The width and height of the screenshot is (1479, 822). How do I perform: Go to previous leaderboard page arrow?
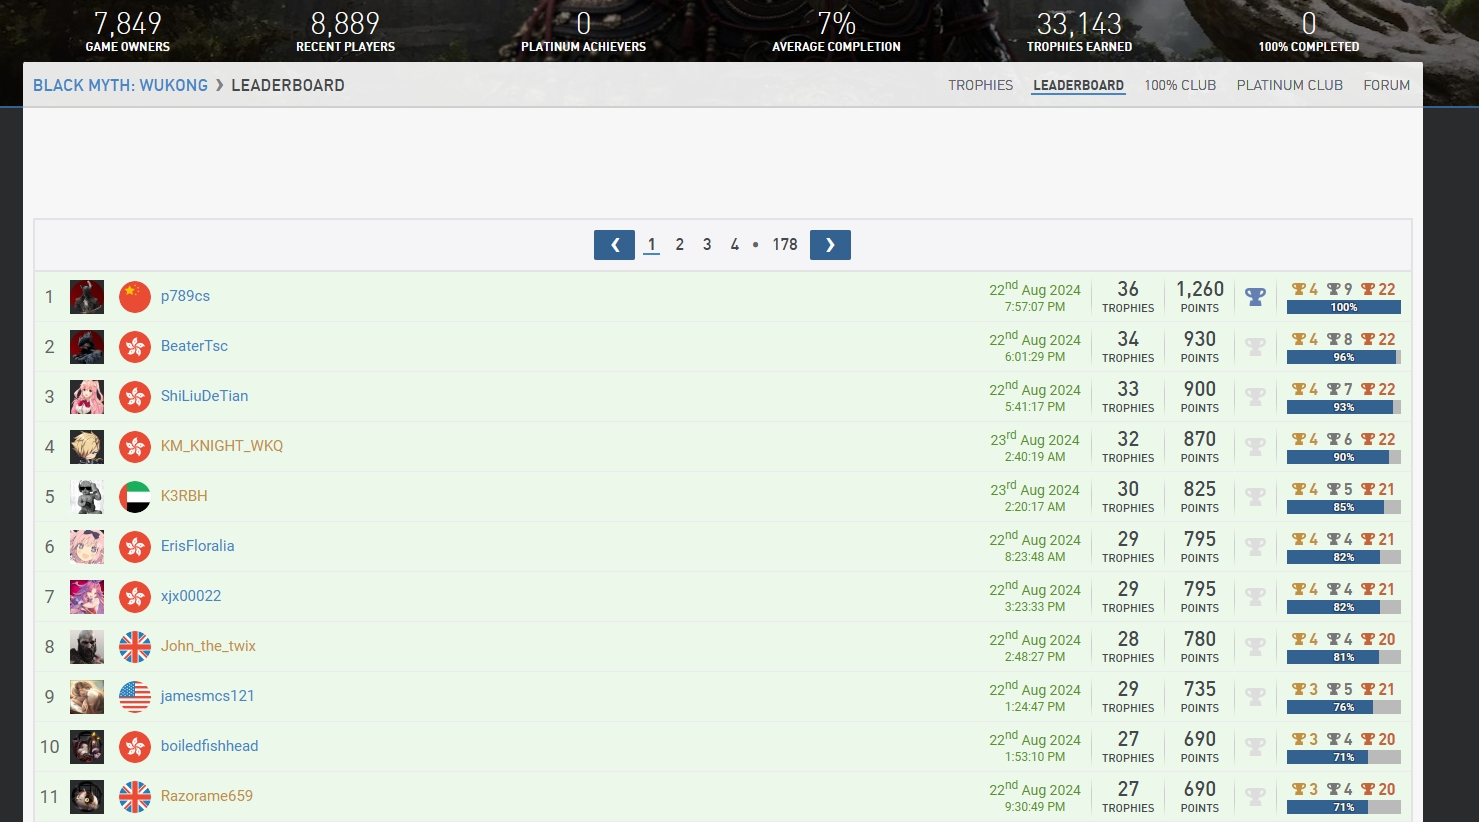point(614,245)
